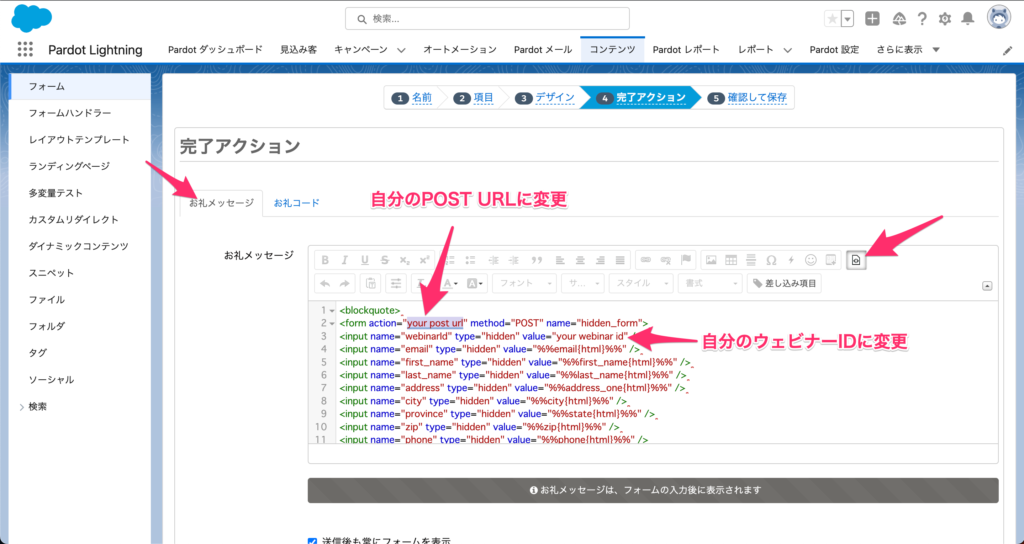Viewport: 1024px width, 544px height.
Task: Go to wizard step 1 名前
Action: click(414, 98)
